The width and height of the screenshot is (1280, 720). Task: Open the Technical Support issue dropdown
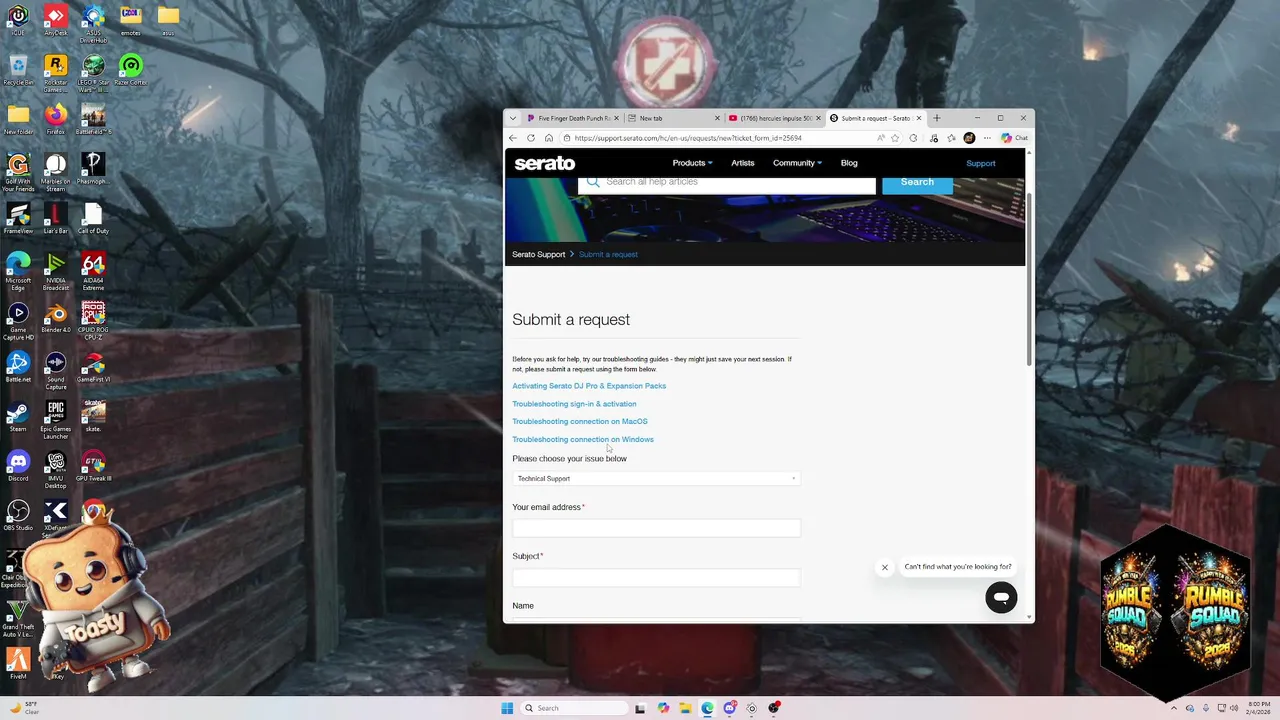(x=656, y=479)
